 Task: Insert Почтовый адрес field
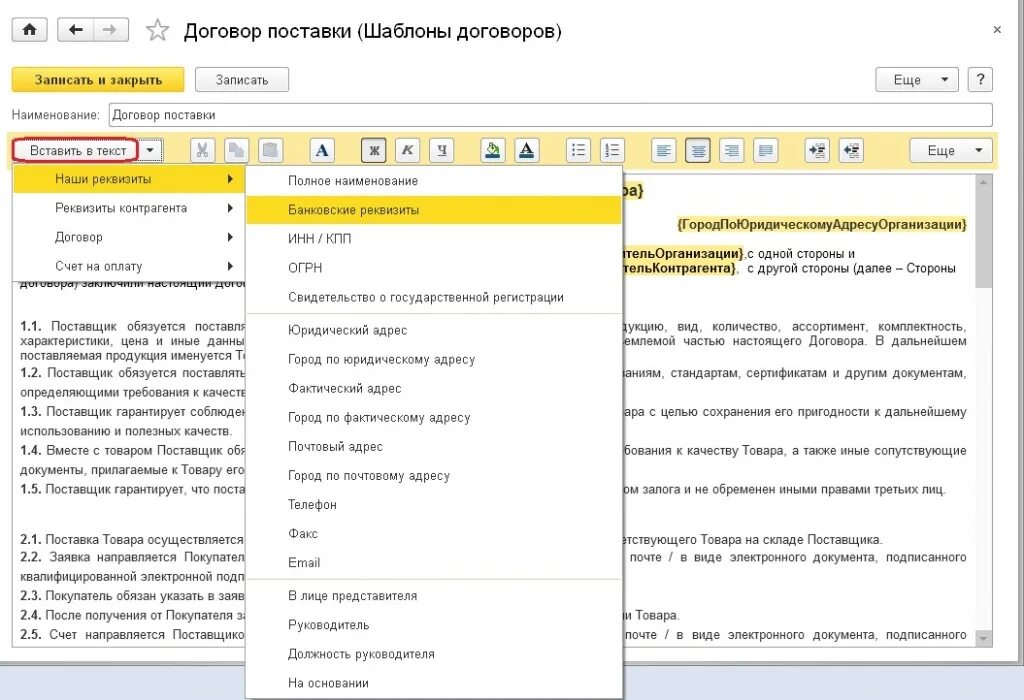pyautogui.click(x=434, y=447)
